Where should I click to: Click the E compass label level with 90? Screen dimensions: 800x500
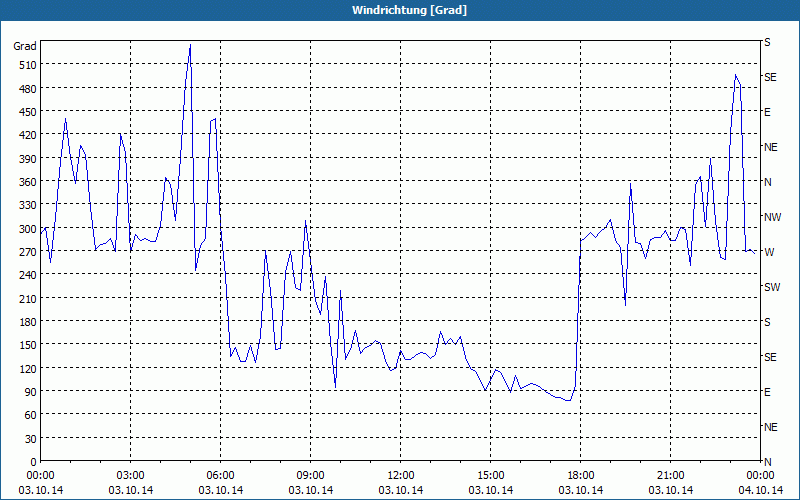tap(767, 392)
